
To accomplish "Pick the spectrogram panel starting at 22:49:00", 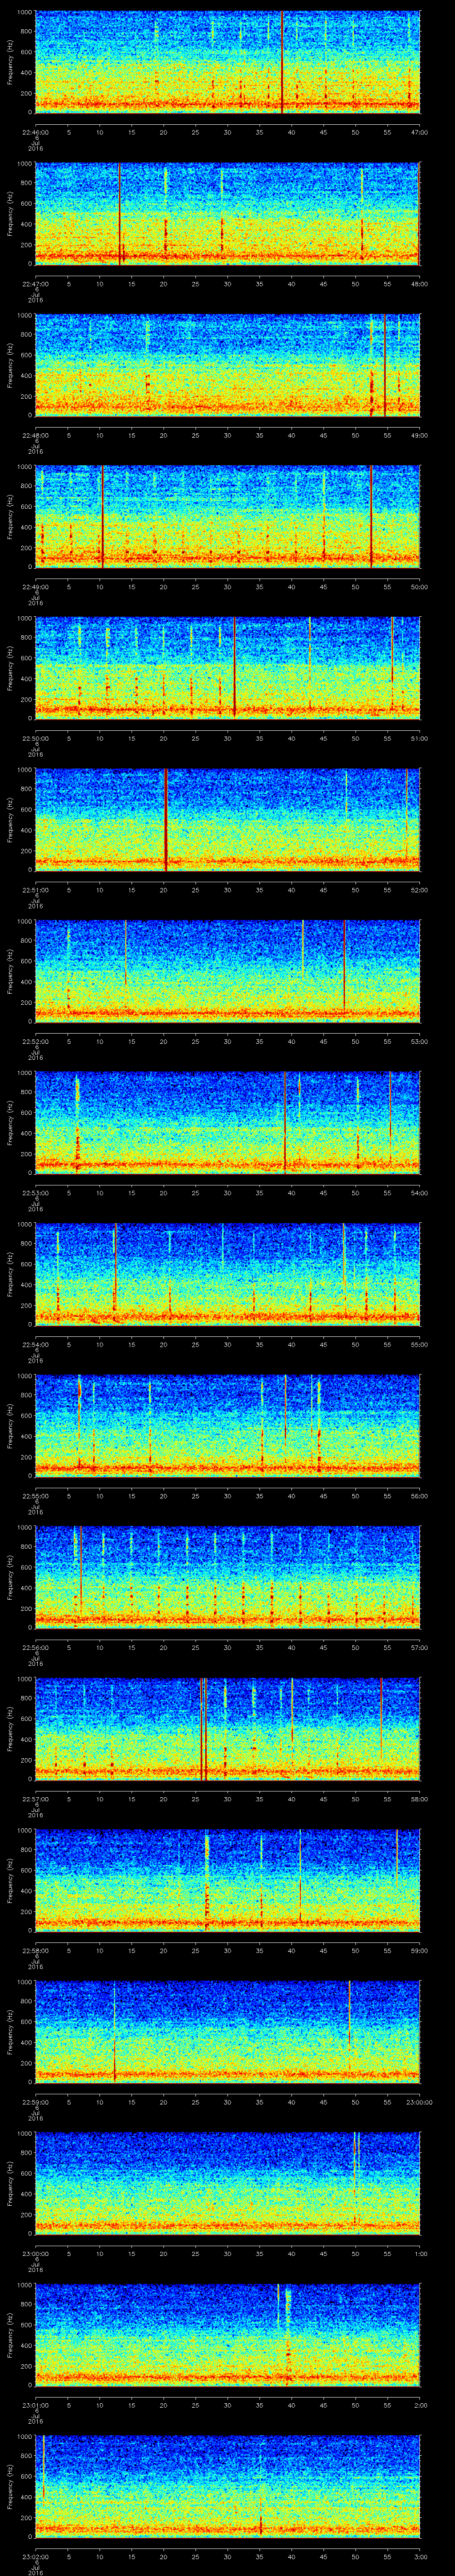I will pyautogui.click(x=228, y=517).
